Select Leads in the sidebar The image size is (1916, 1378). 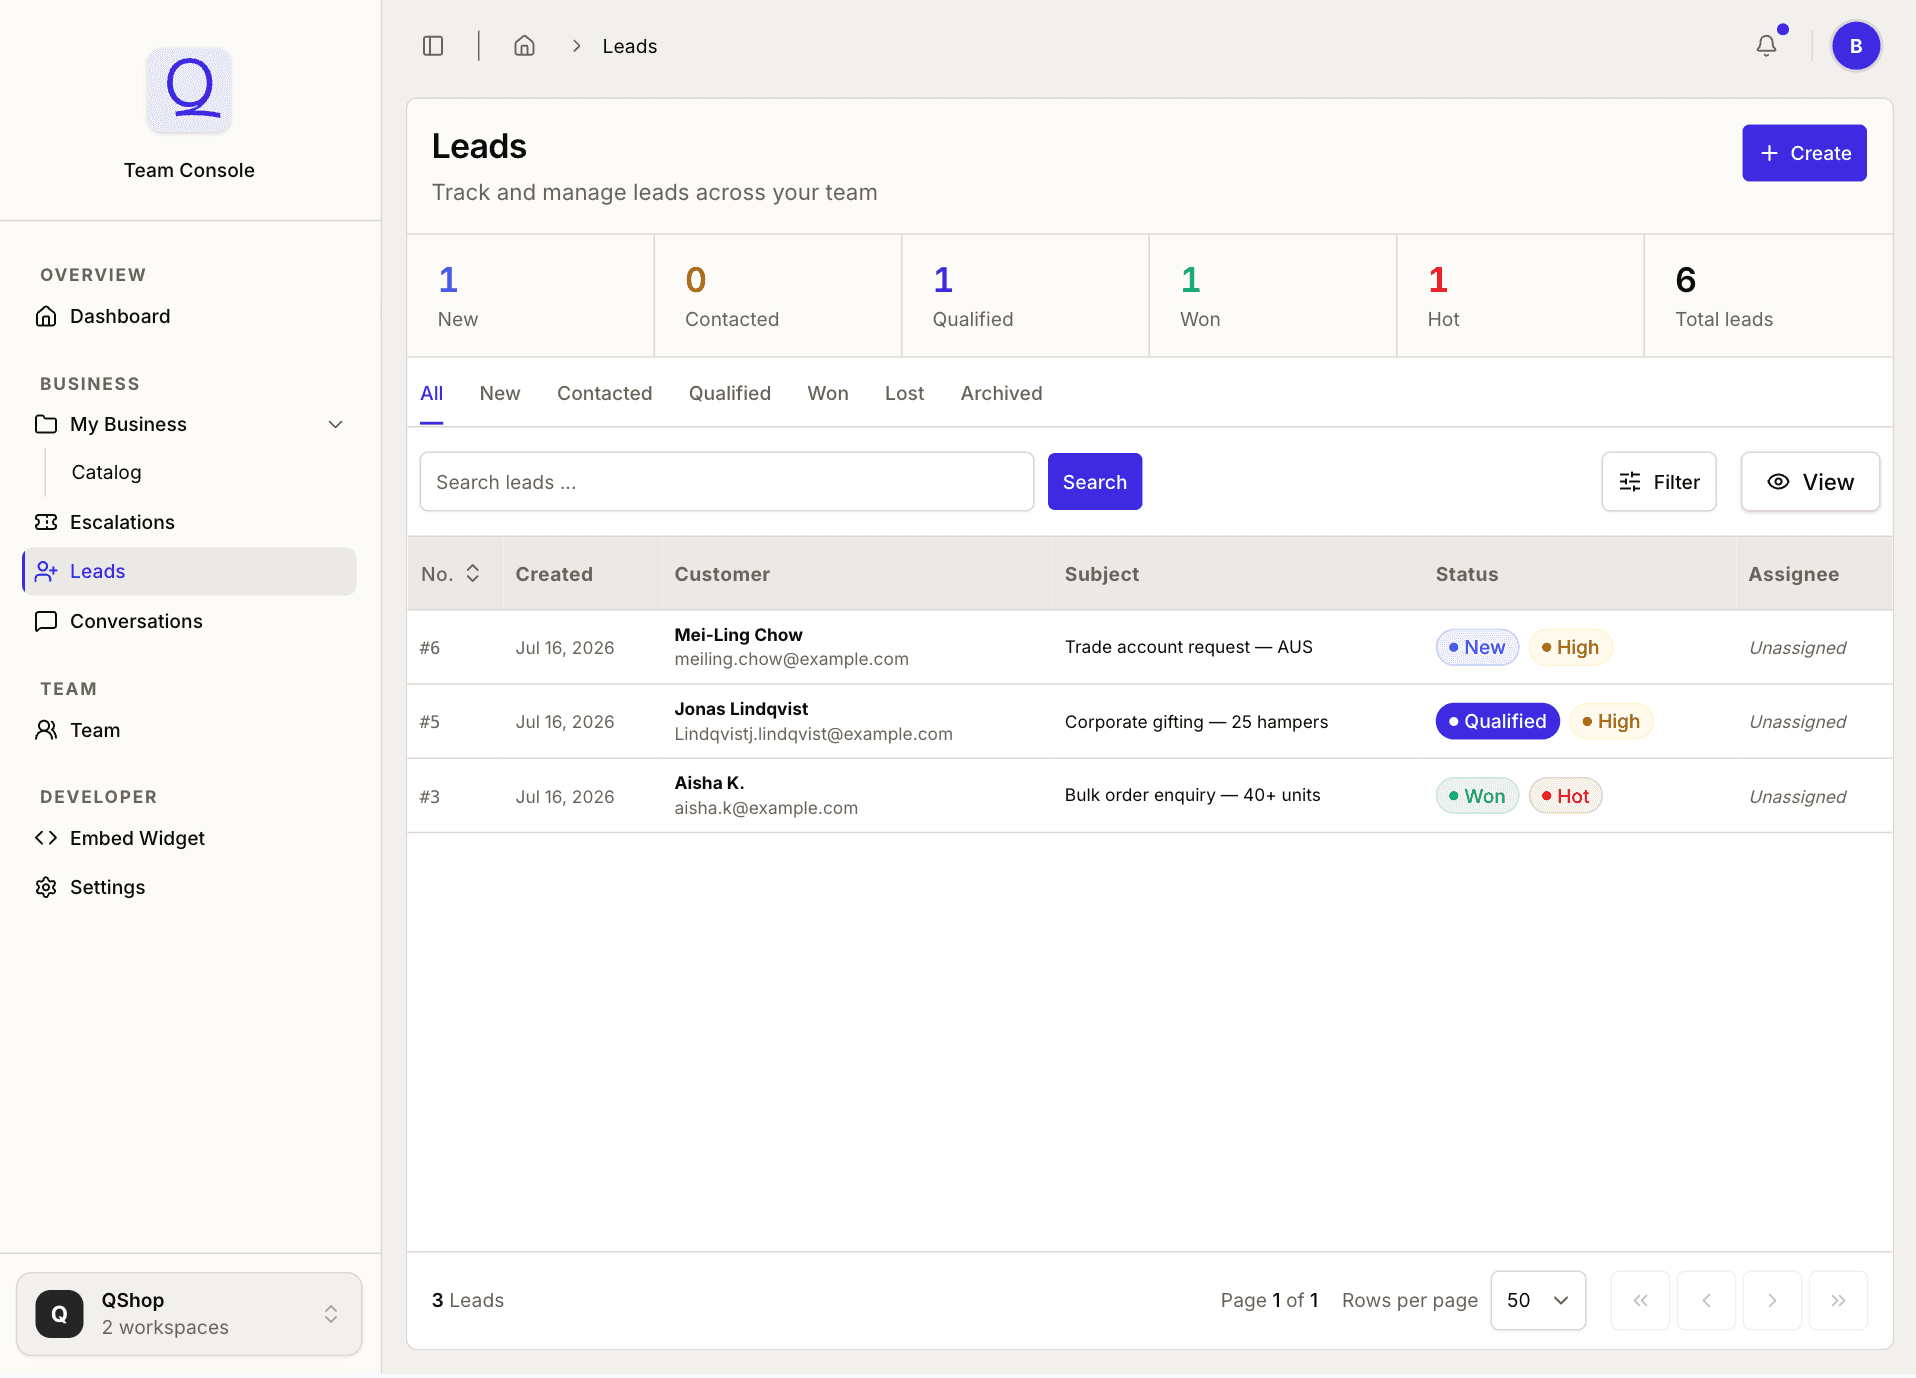189,571
